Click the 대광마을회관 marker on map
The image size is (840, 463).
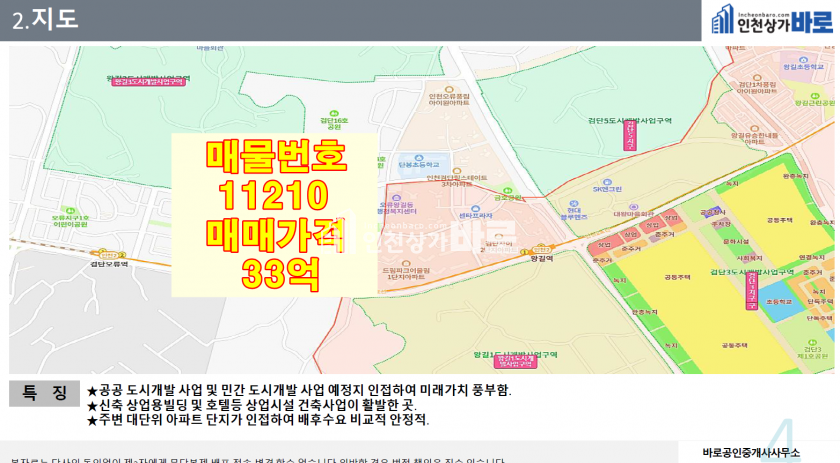pos(632,212)
